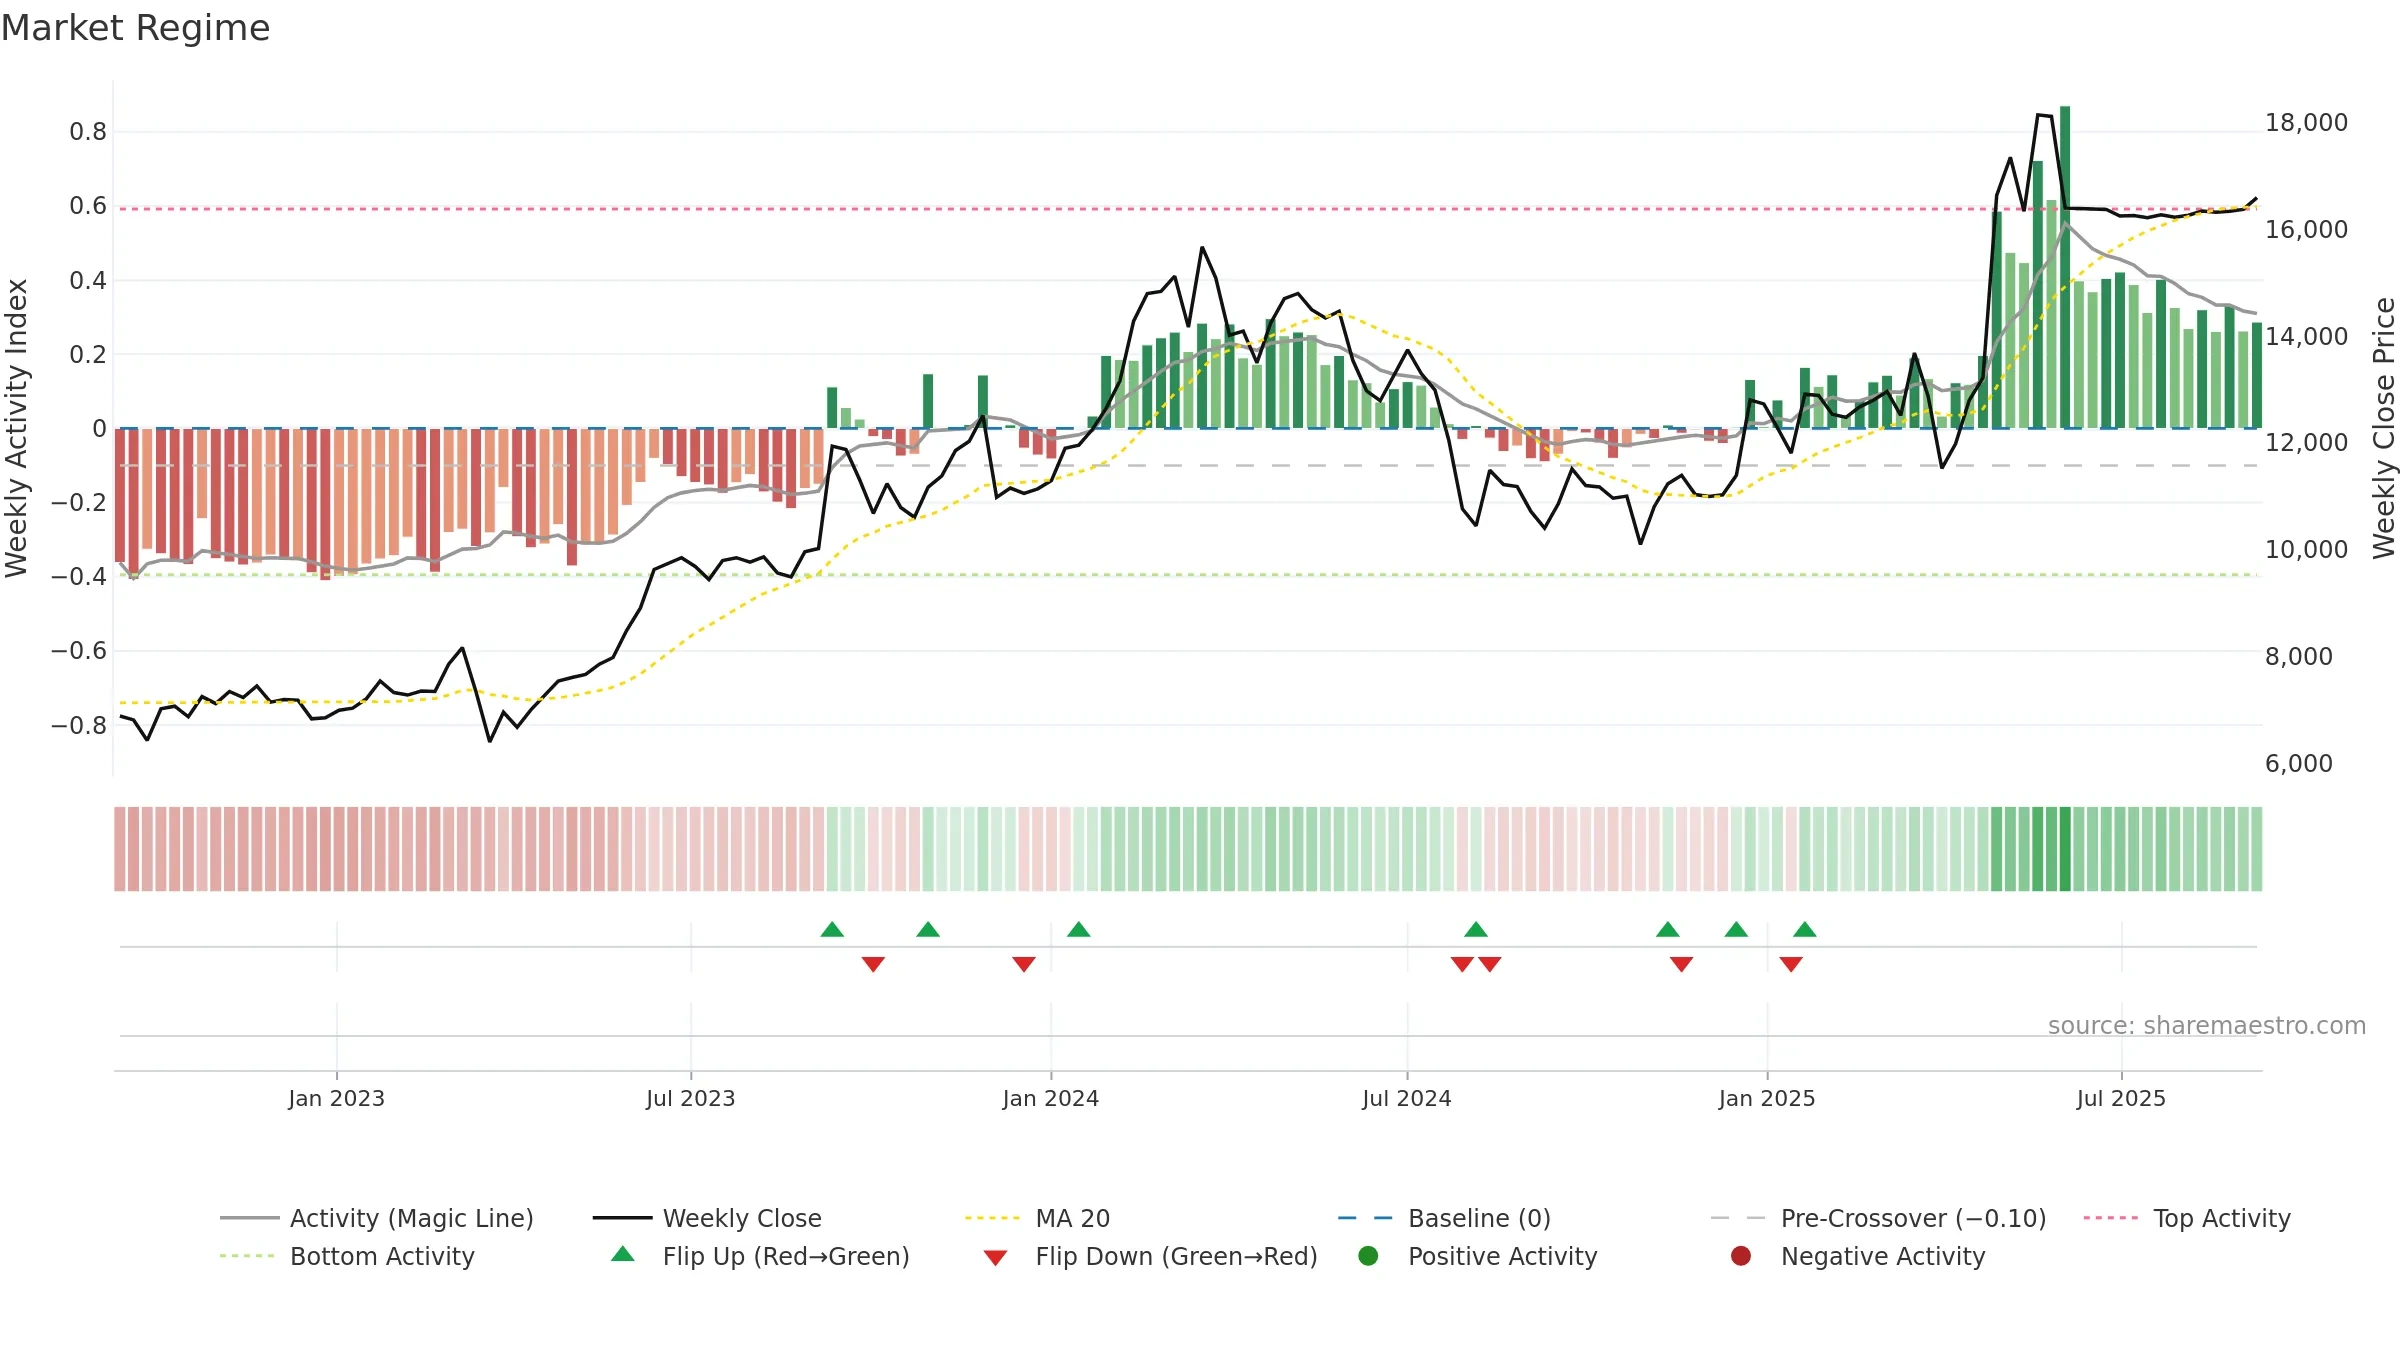Viewport: 2400px width, 1350px height.
Task: Toggle the Activity (Magic Line) legend entry
Action: point(377,1218)
